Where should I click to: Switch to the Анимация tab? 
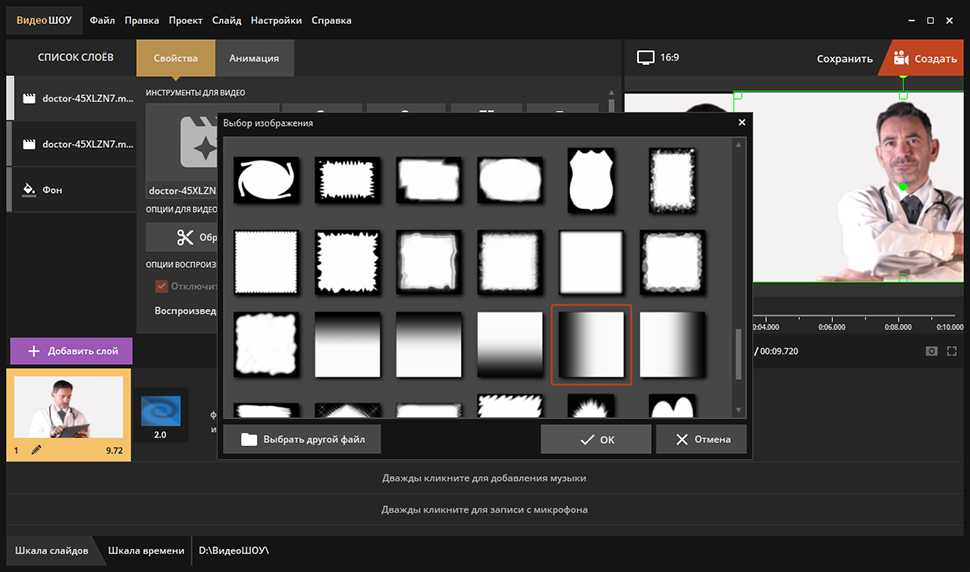point(254,58)
